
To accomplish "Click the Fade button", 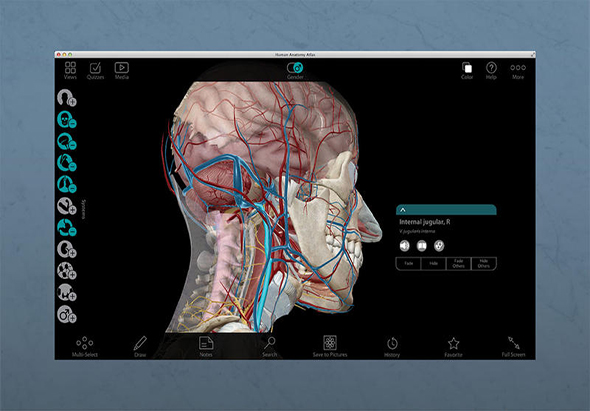I will 408,263.
